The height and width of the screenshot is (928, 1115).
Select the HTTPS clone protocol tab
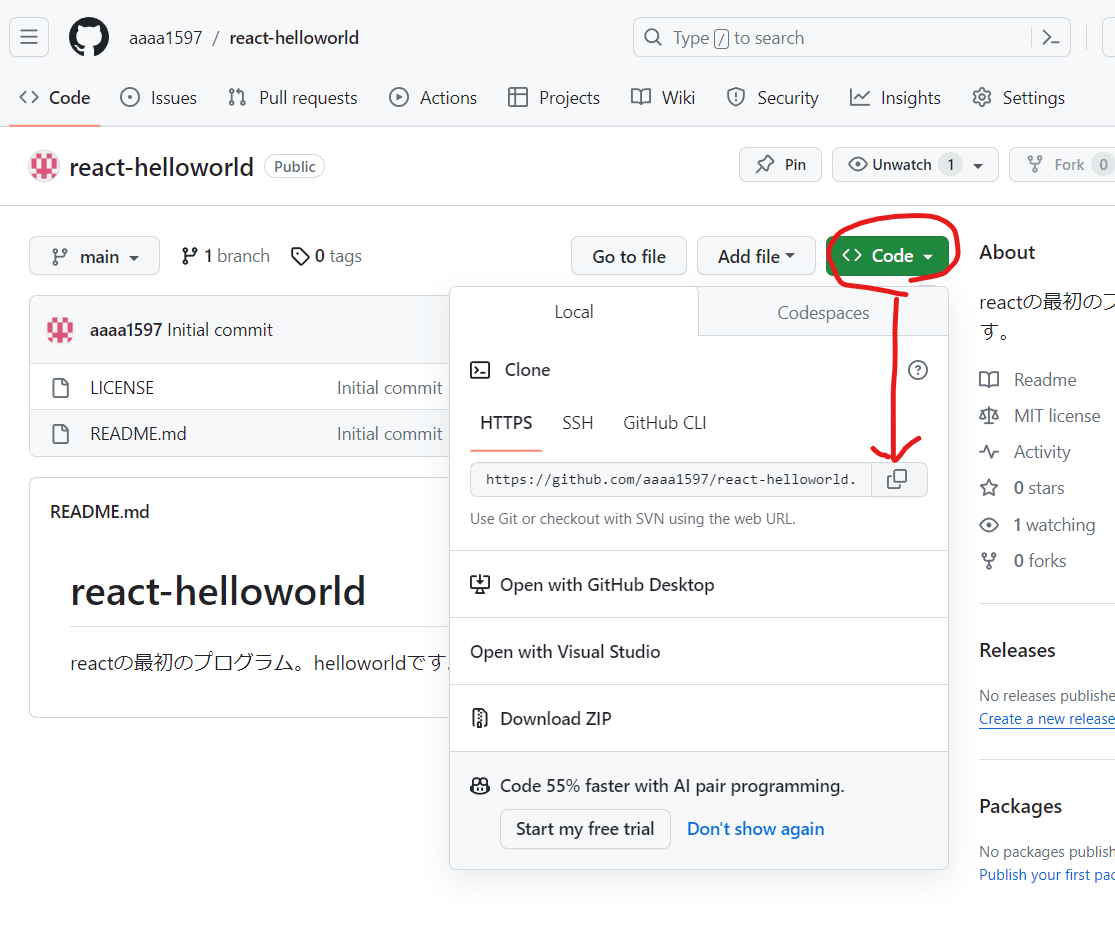(506, 423)
